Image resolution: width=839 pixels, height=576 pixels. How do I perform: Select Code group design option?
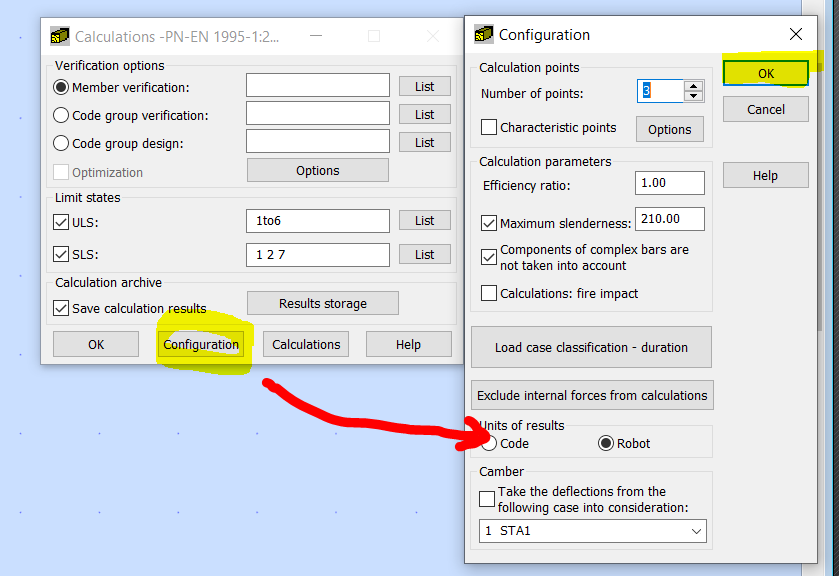click(61, 143)
